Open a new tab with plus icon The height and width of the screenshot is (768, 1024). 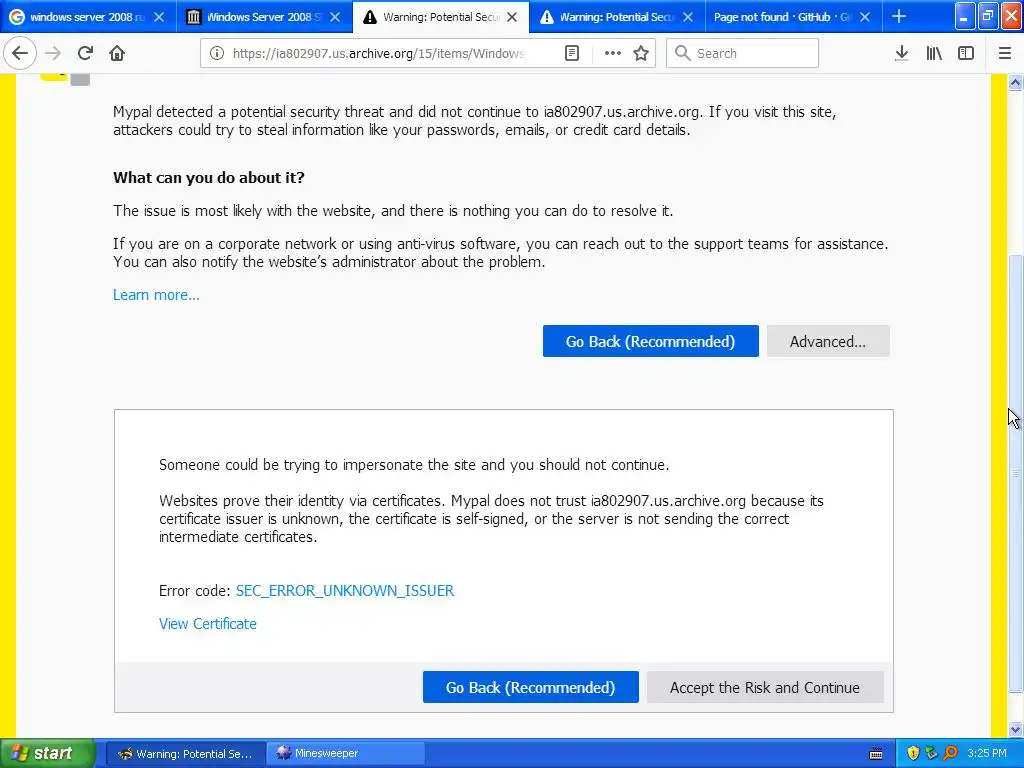899,17
